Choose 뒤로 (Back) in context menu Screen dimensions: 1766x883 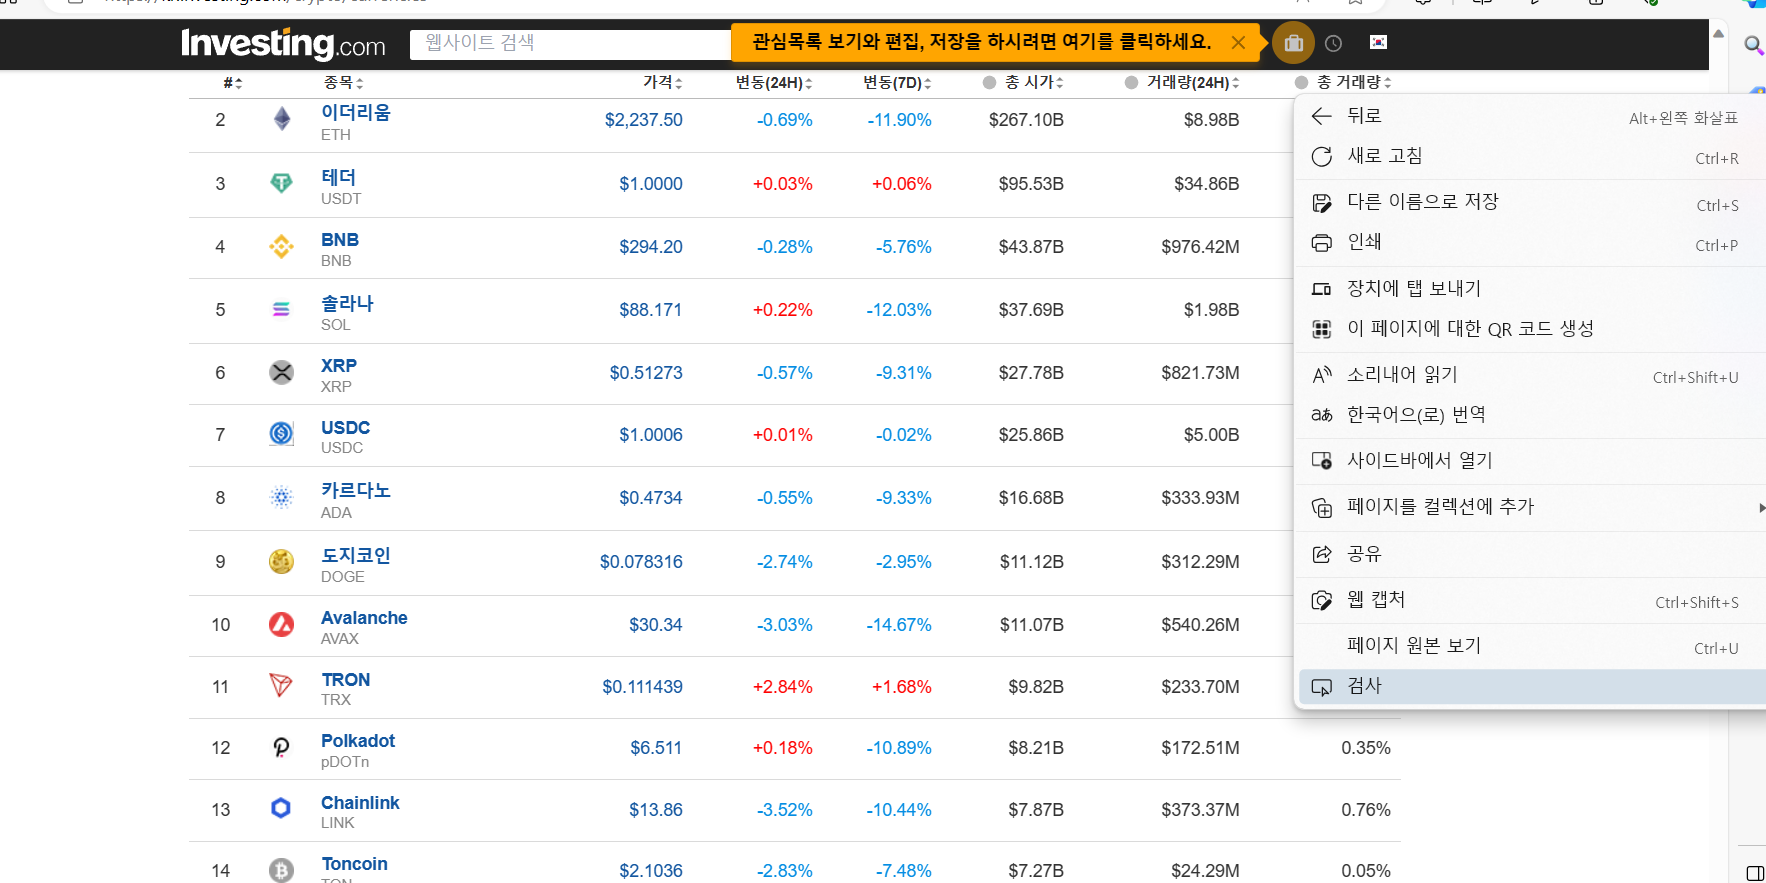click(1530, 116)
